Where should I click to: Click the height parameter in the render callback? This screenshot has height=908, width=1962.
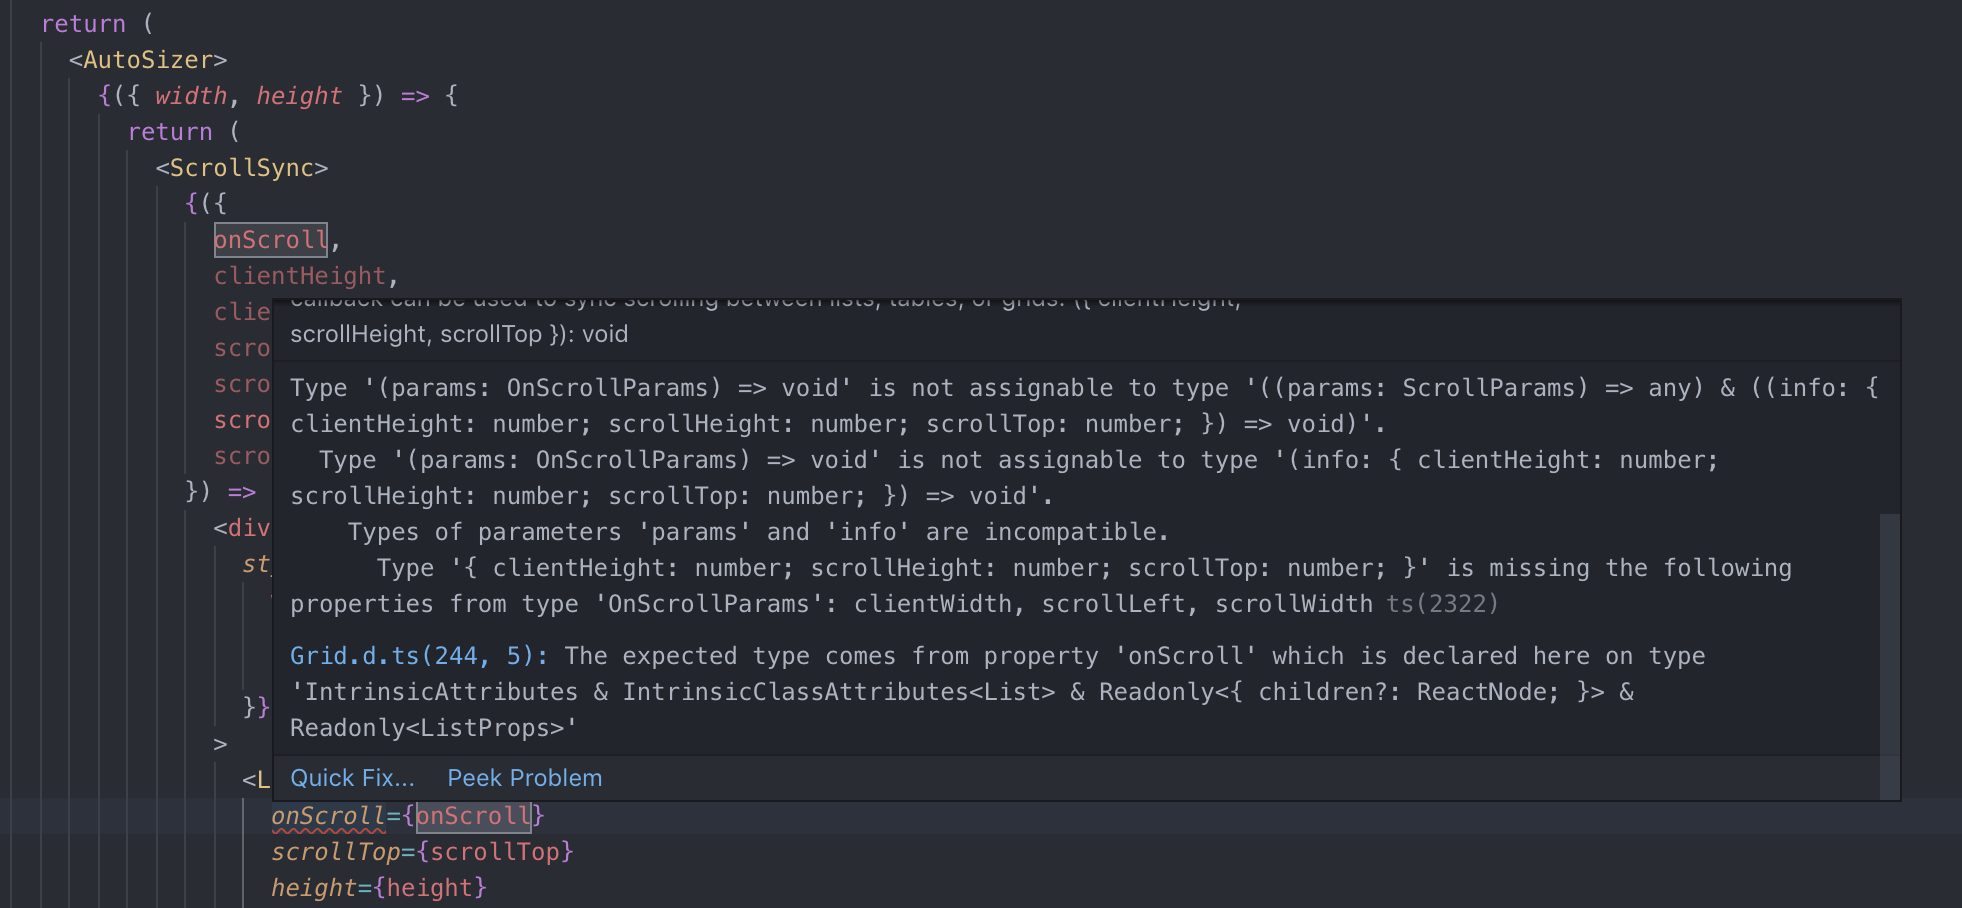click(x=298, y=95)
